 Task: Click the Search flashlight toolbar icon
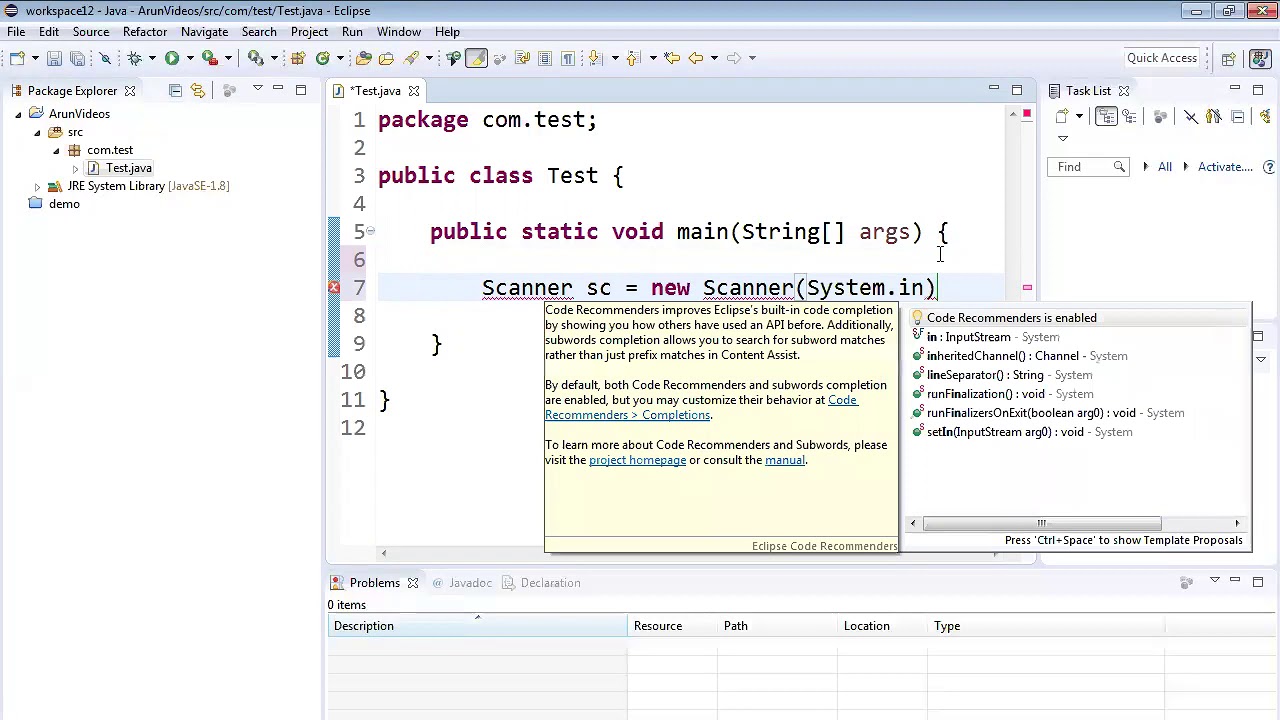[411, 58]
